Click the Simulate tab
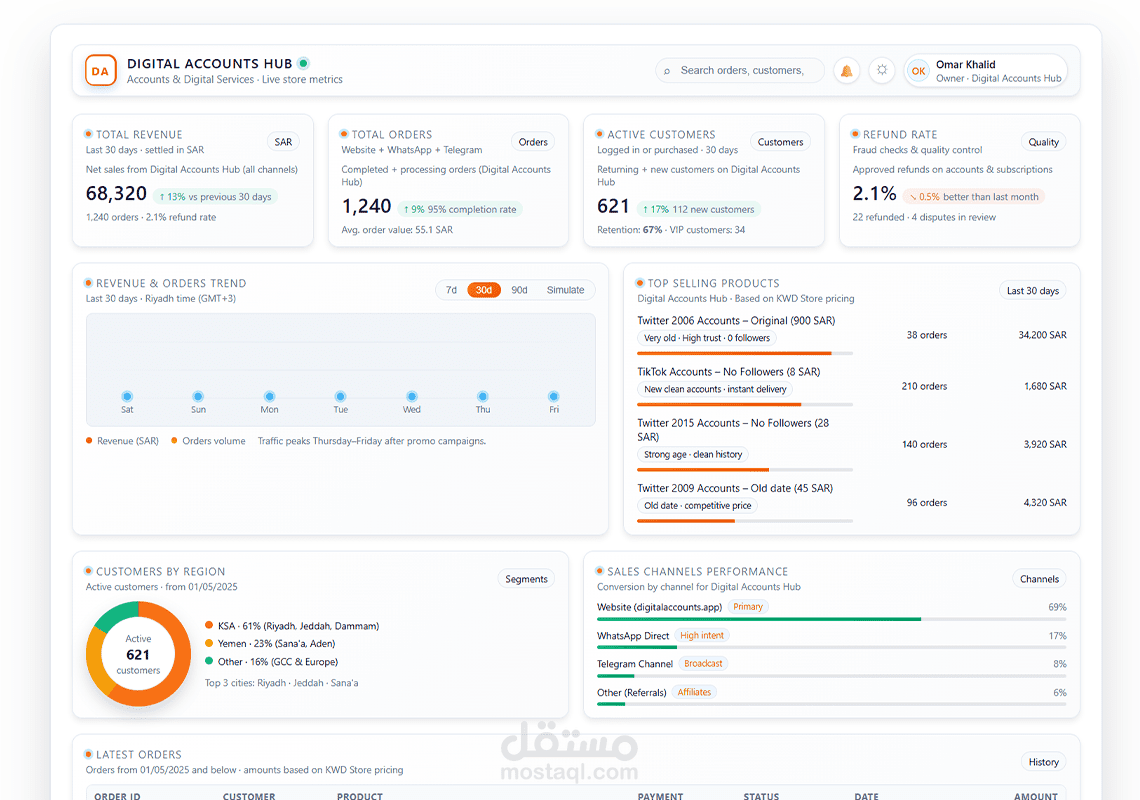Viewport: 1140px width, 800px height. tap(566, 289)
